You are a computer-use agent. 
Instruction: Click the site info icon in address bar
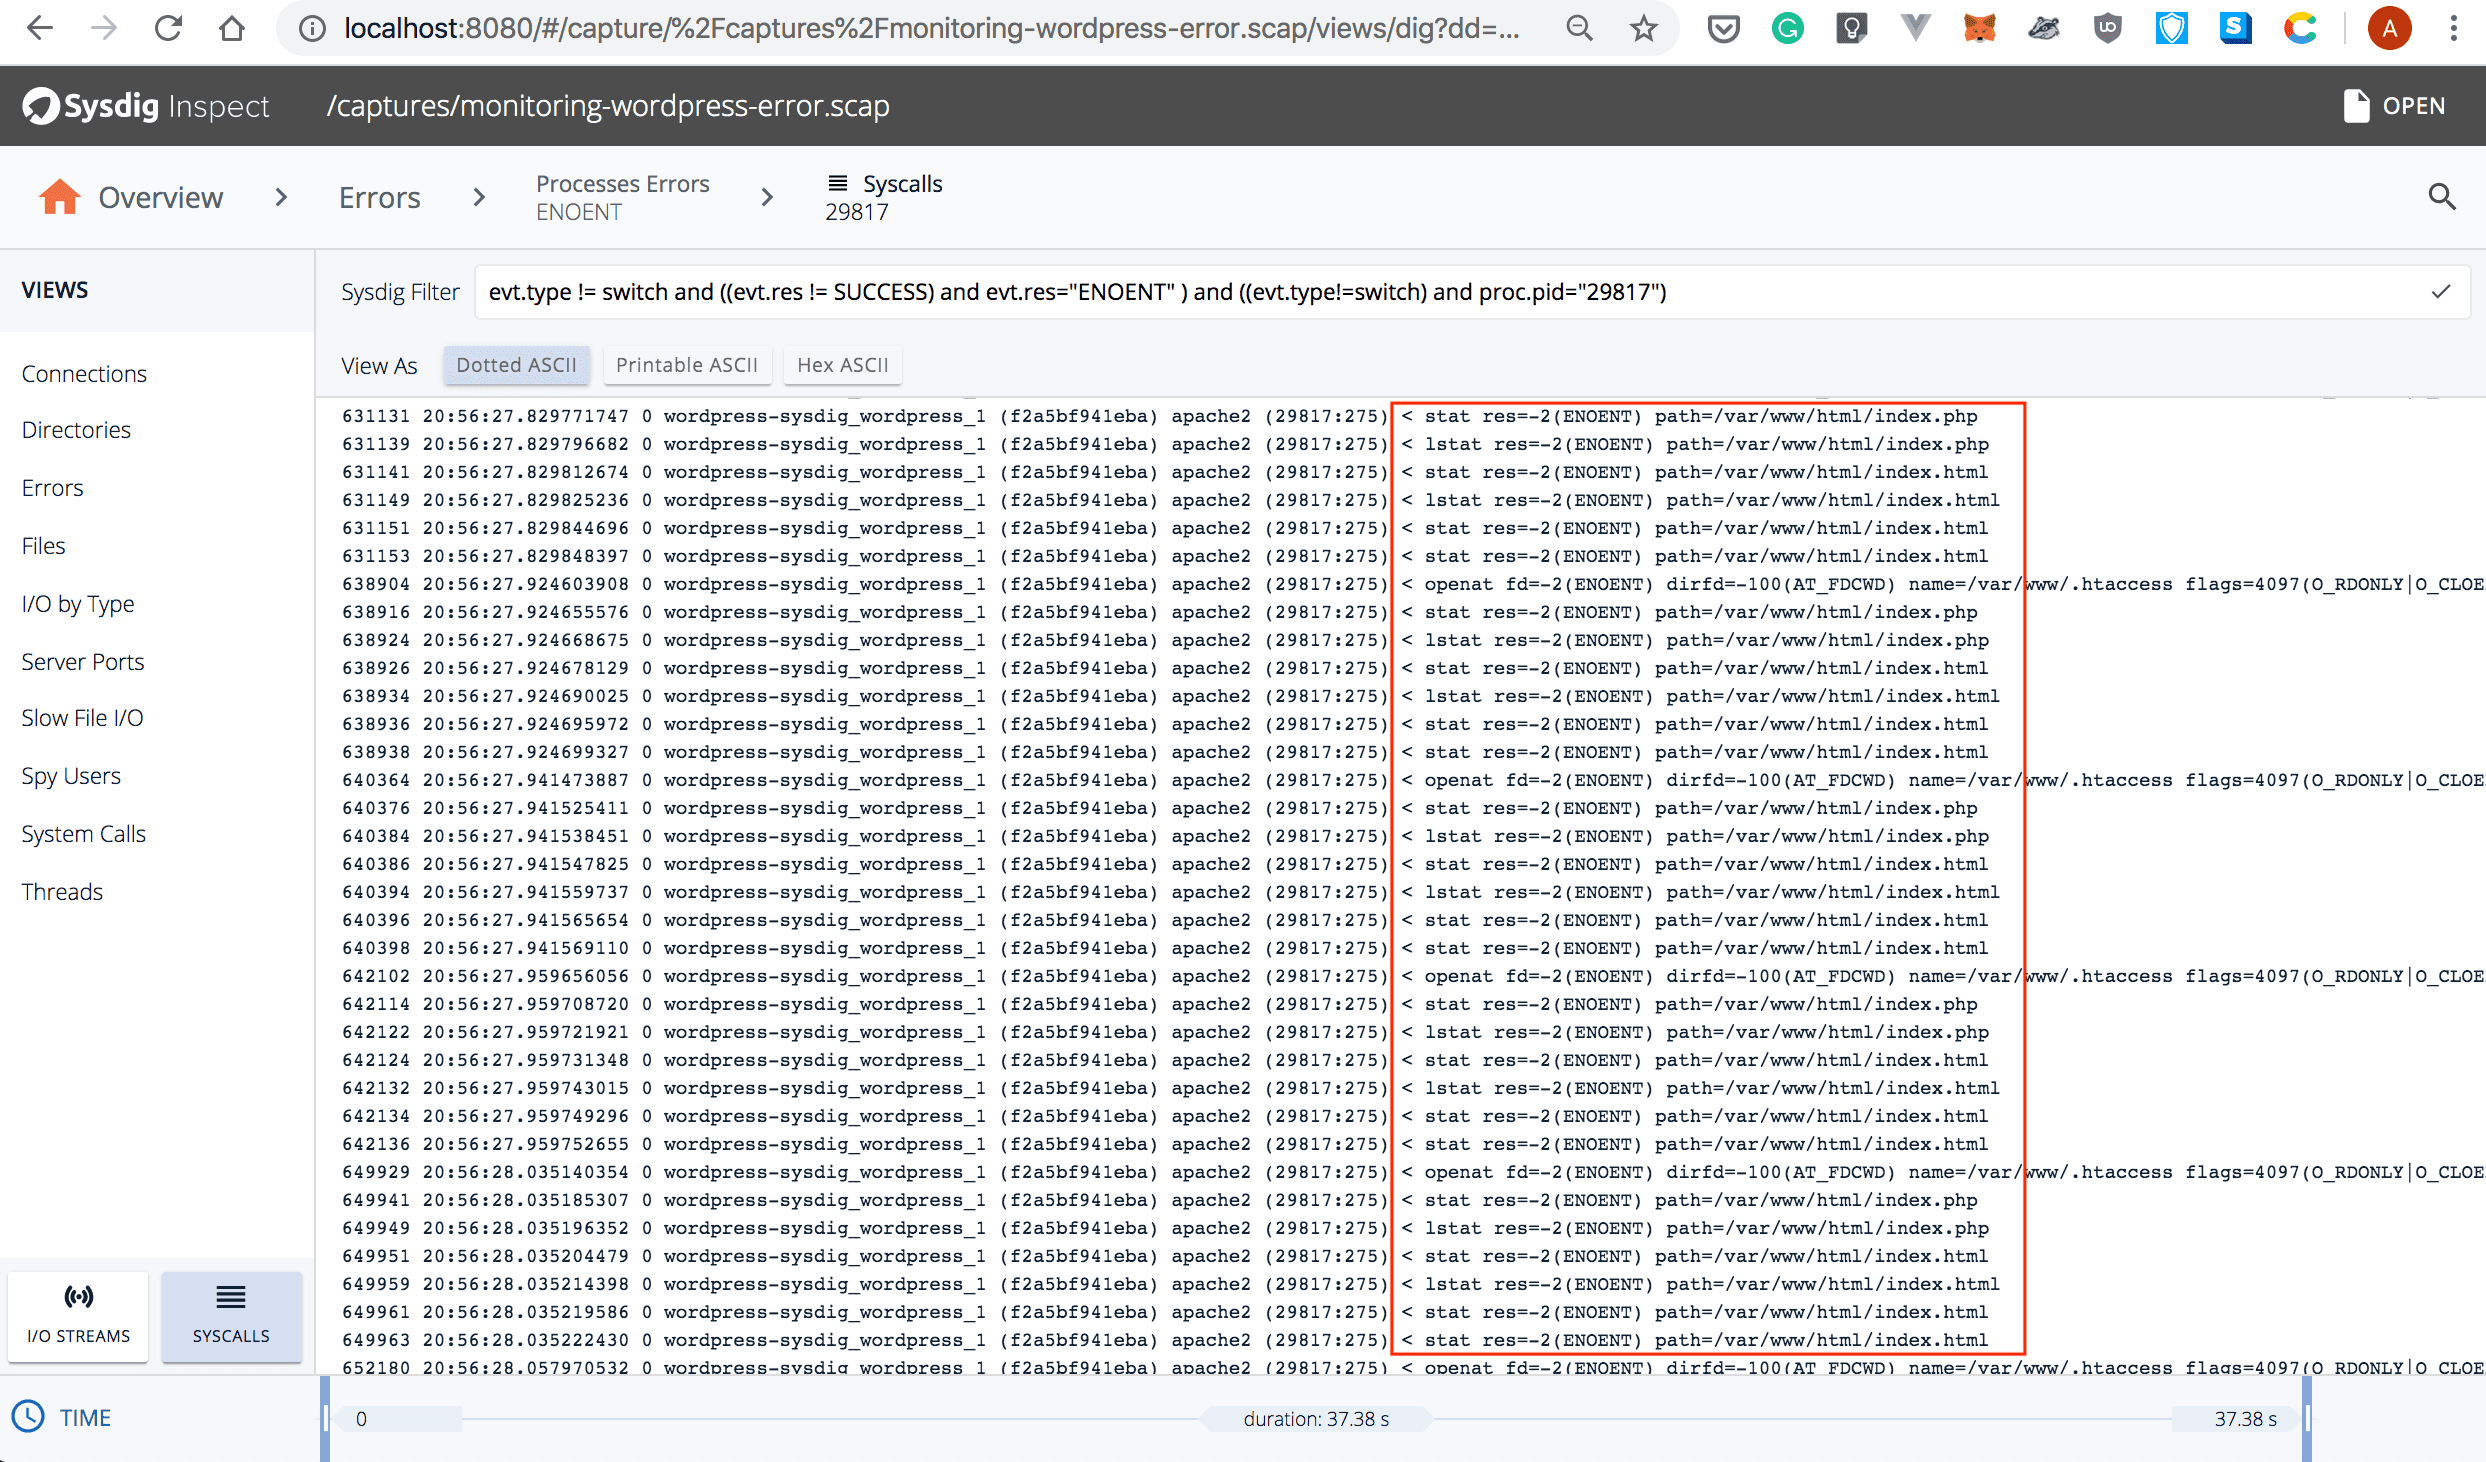[312, 29]
